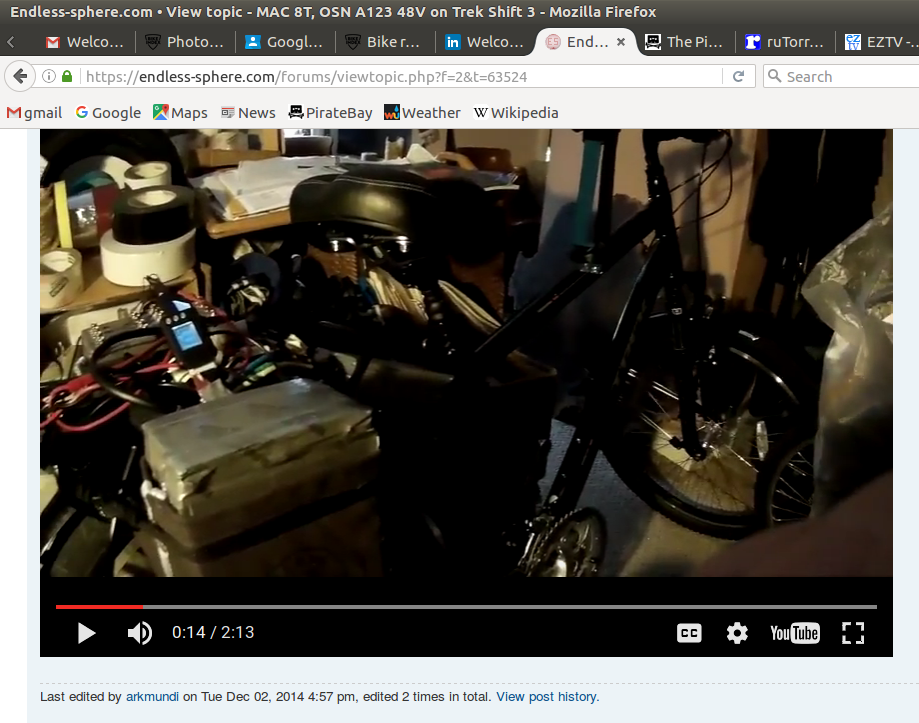Switch to the ruTorrent tab
Screen dimensions: 919x723
pyautogui.click(x=785, y=42)
